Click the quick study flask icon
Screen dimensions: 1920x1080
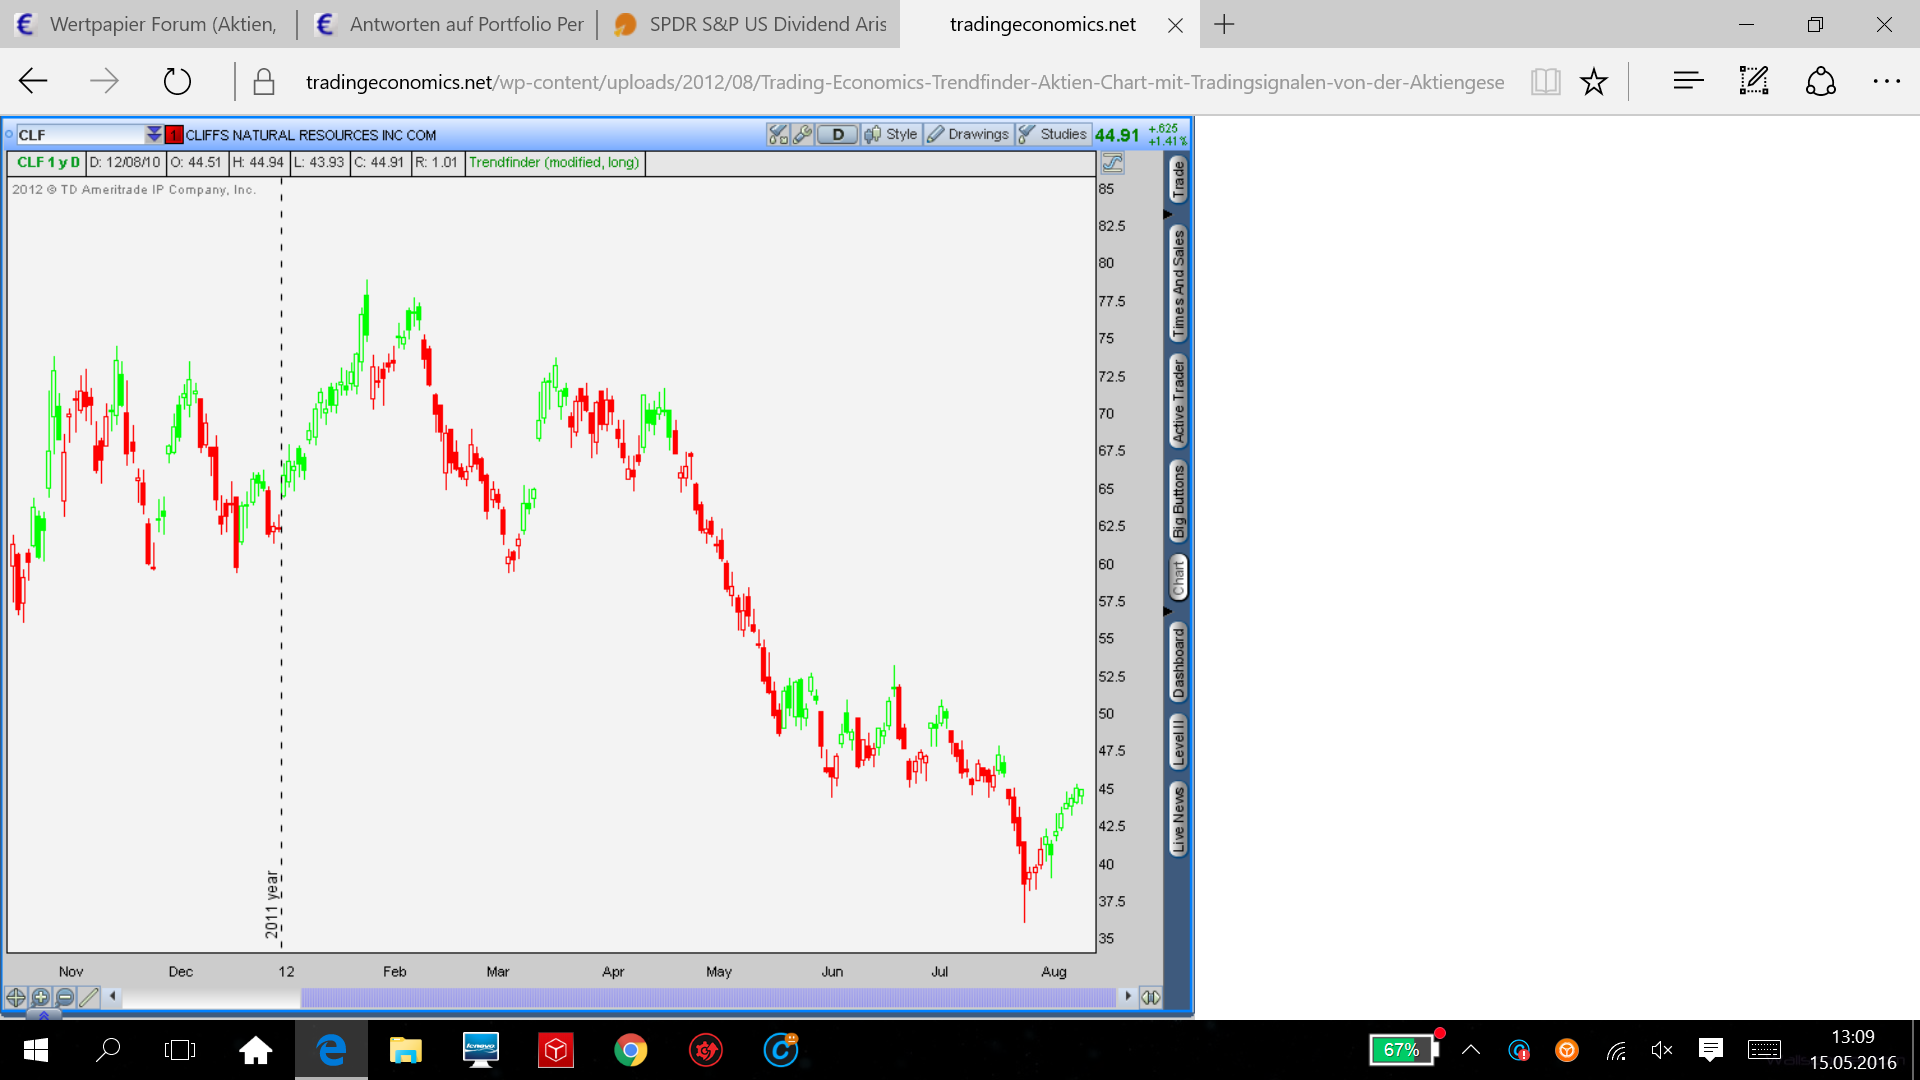778,134
